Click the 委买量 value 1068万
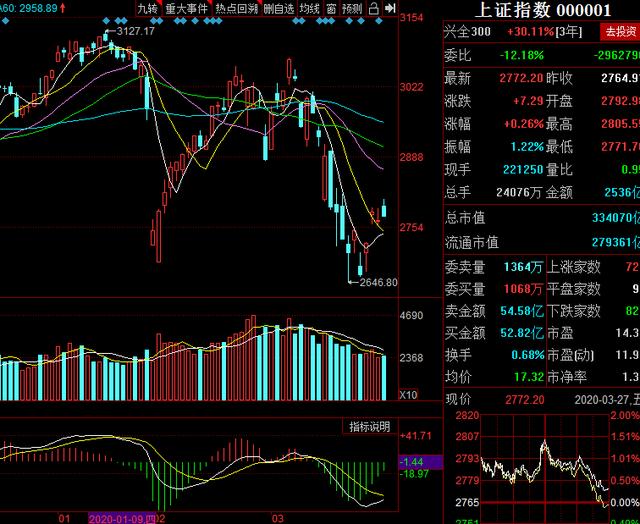Image resolution: width=640 pixels, height=524 pixels. tap(523, 289)
